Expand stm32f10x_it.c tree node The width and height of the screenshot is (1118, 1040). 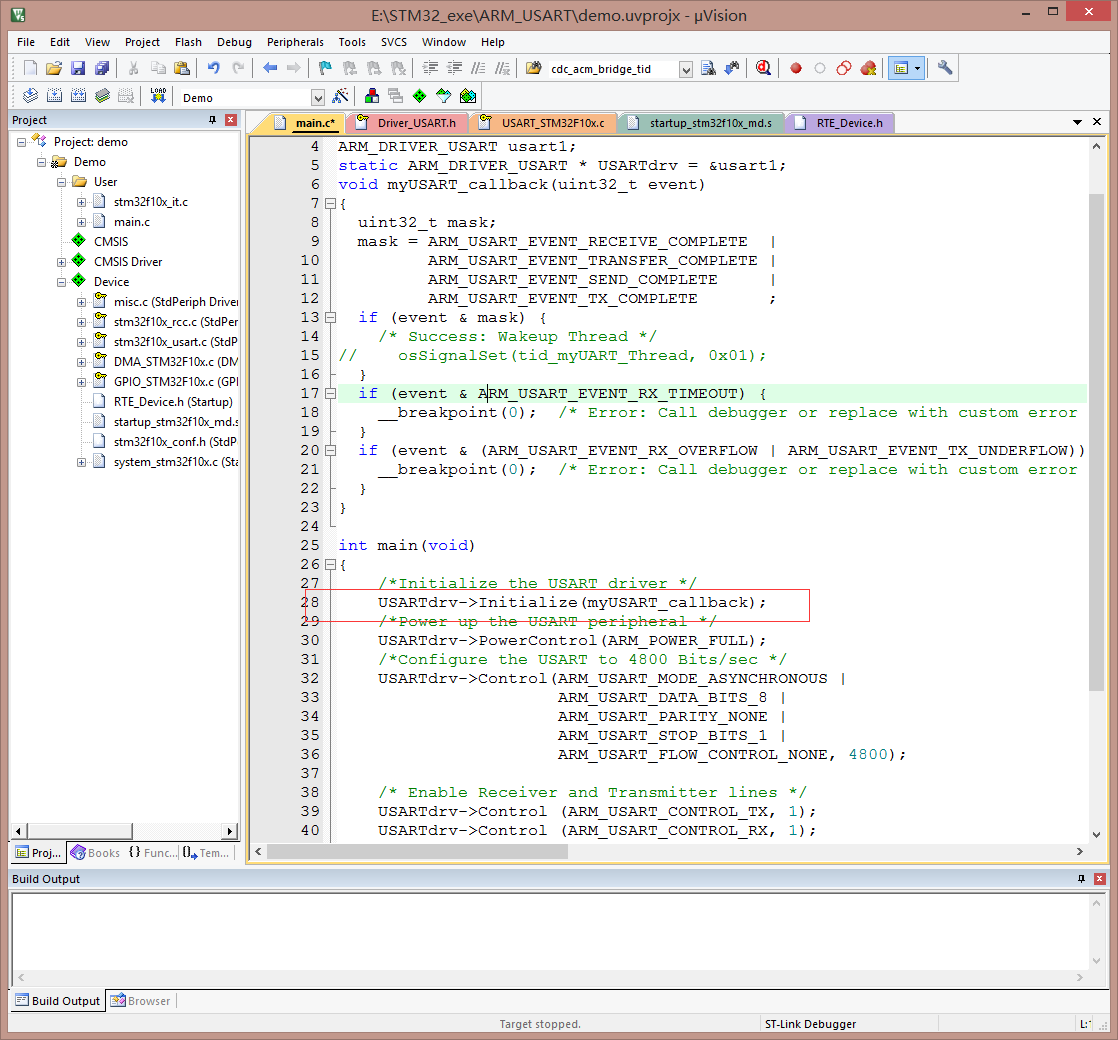(81, 202)
